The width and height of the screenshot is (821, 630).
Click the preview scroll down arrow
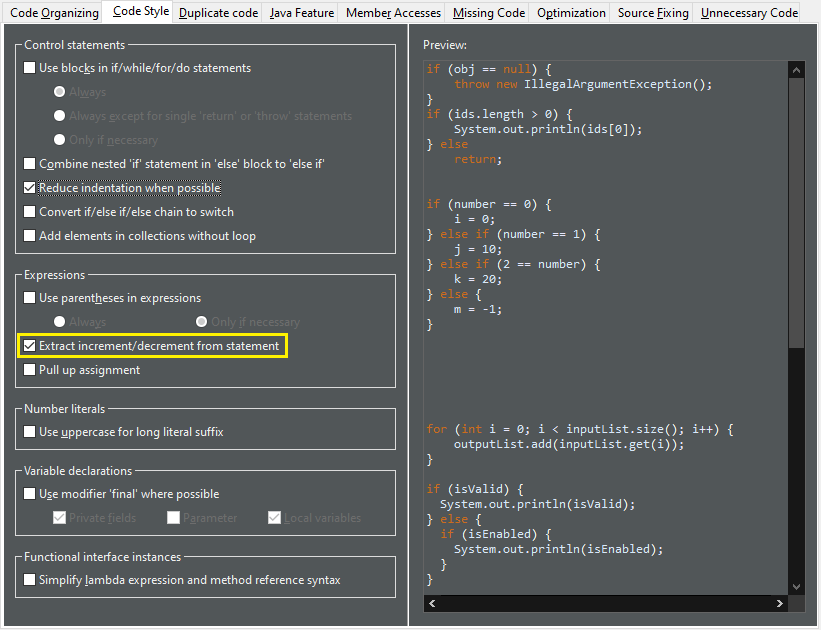coord(796,587)
